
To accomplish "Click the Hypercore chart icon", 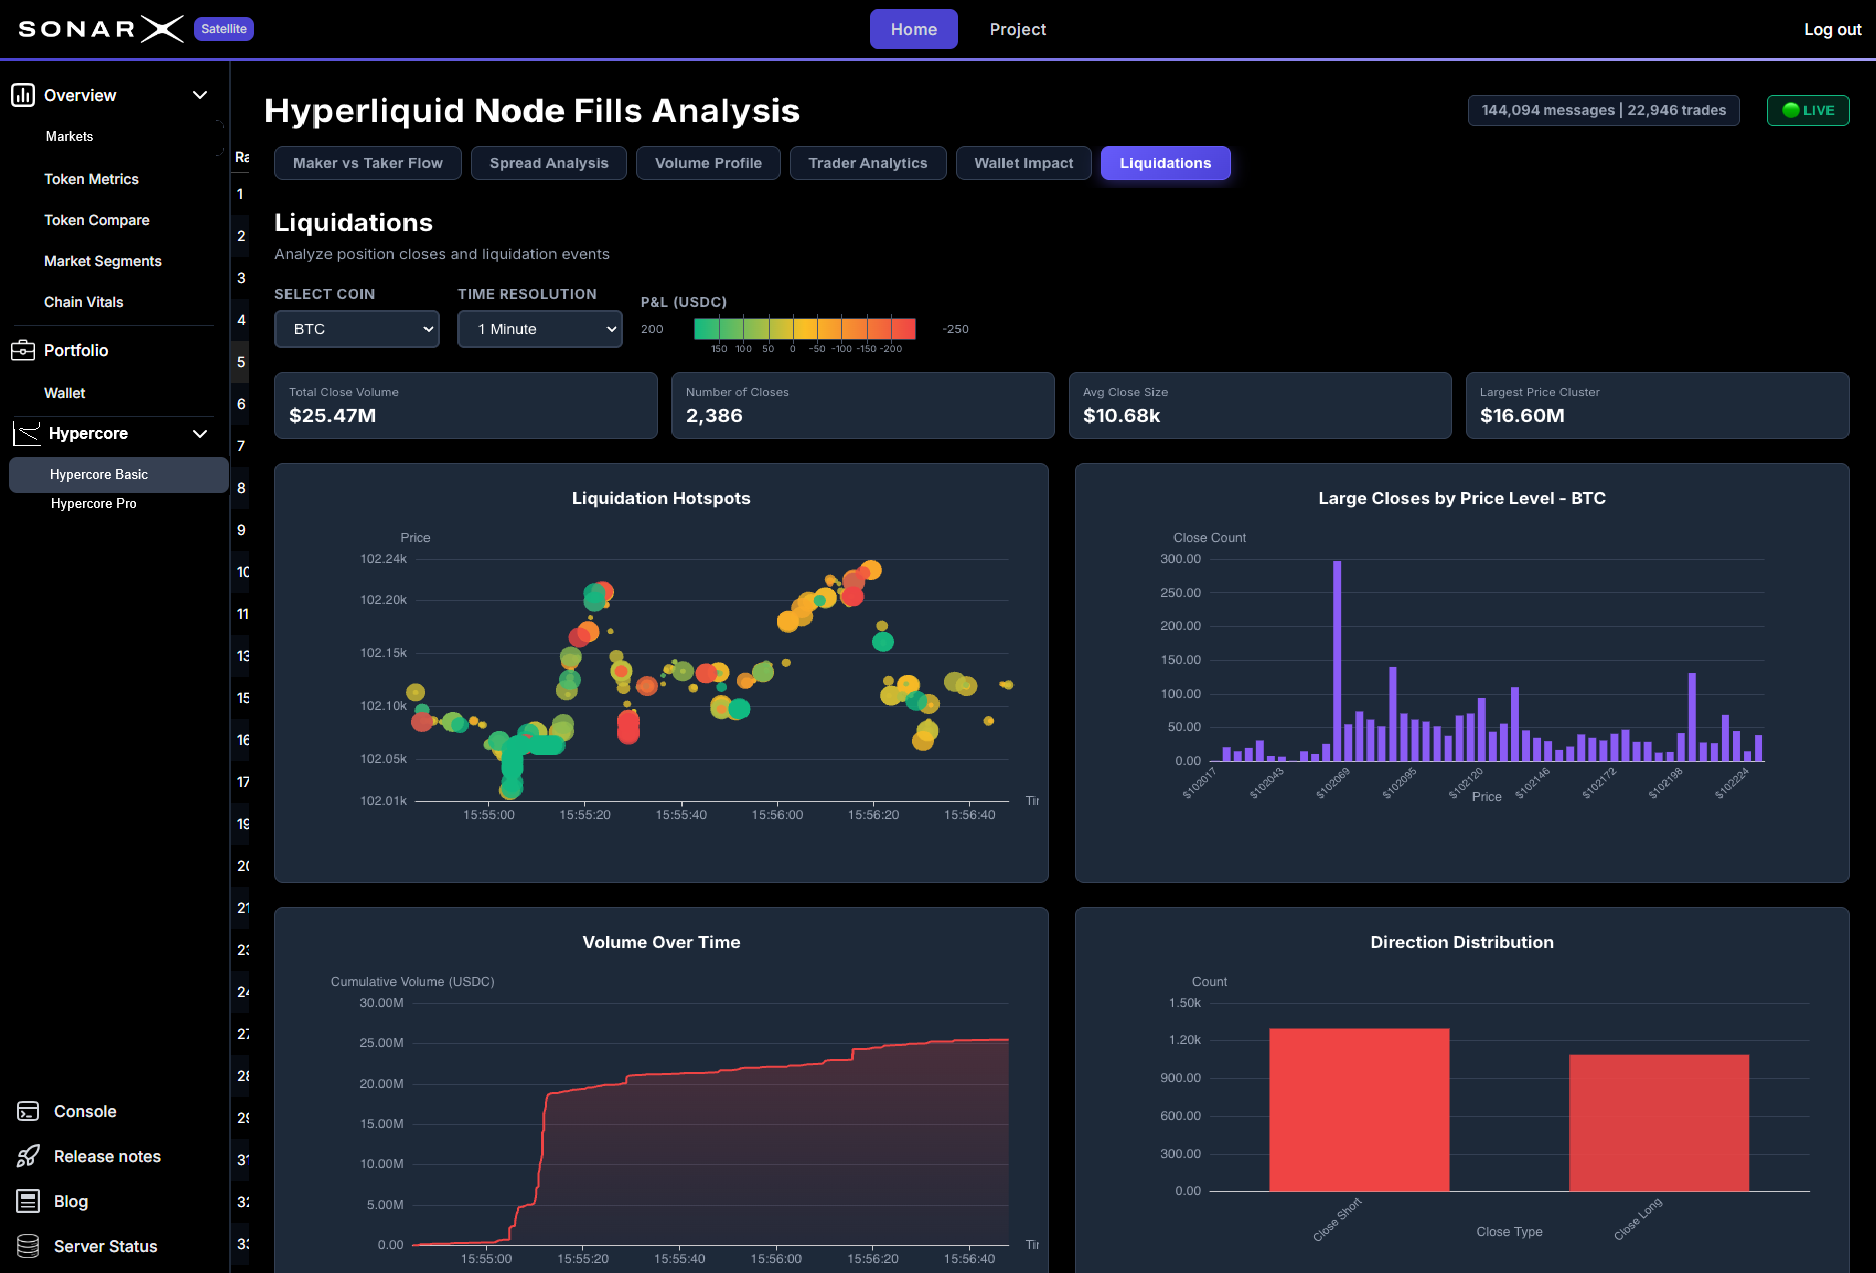I will [26, 433].
